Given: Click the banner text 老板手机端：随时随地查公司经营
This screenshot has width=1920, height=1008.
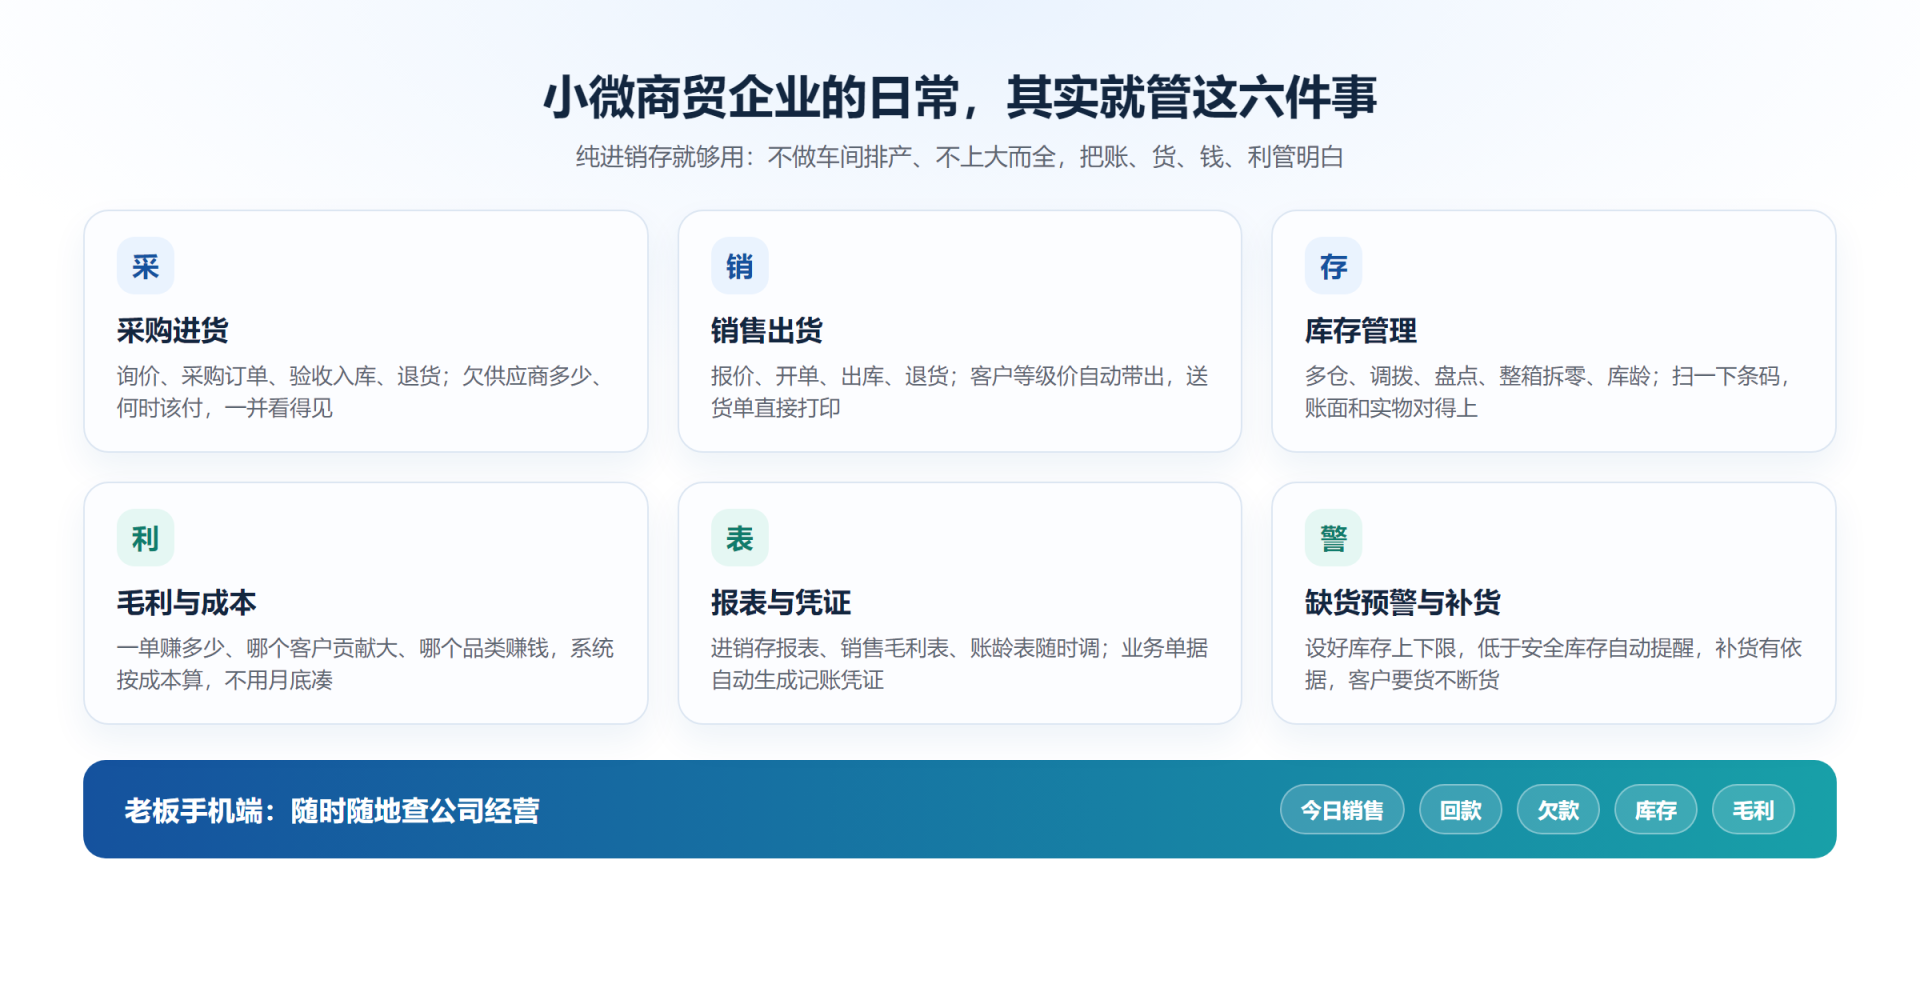Looking at the screenshot, I should pyautogui.click(x=332, y=810).
